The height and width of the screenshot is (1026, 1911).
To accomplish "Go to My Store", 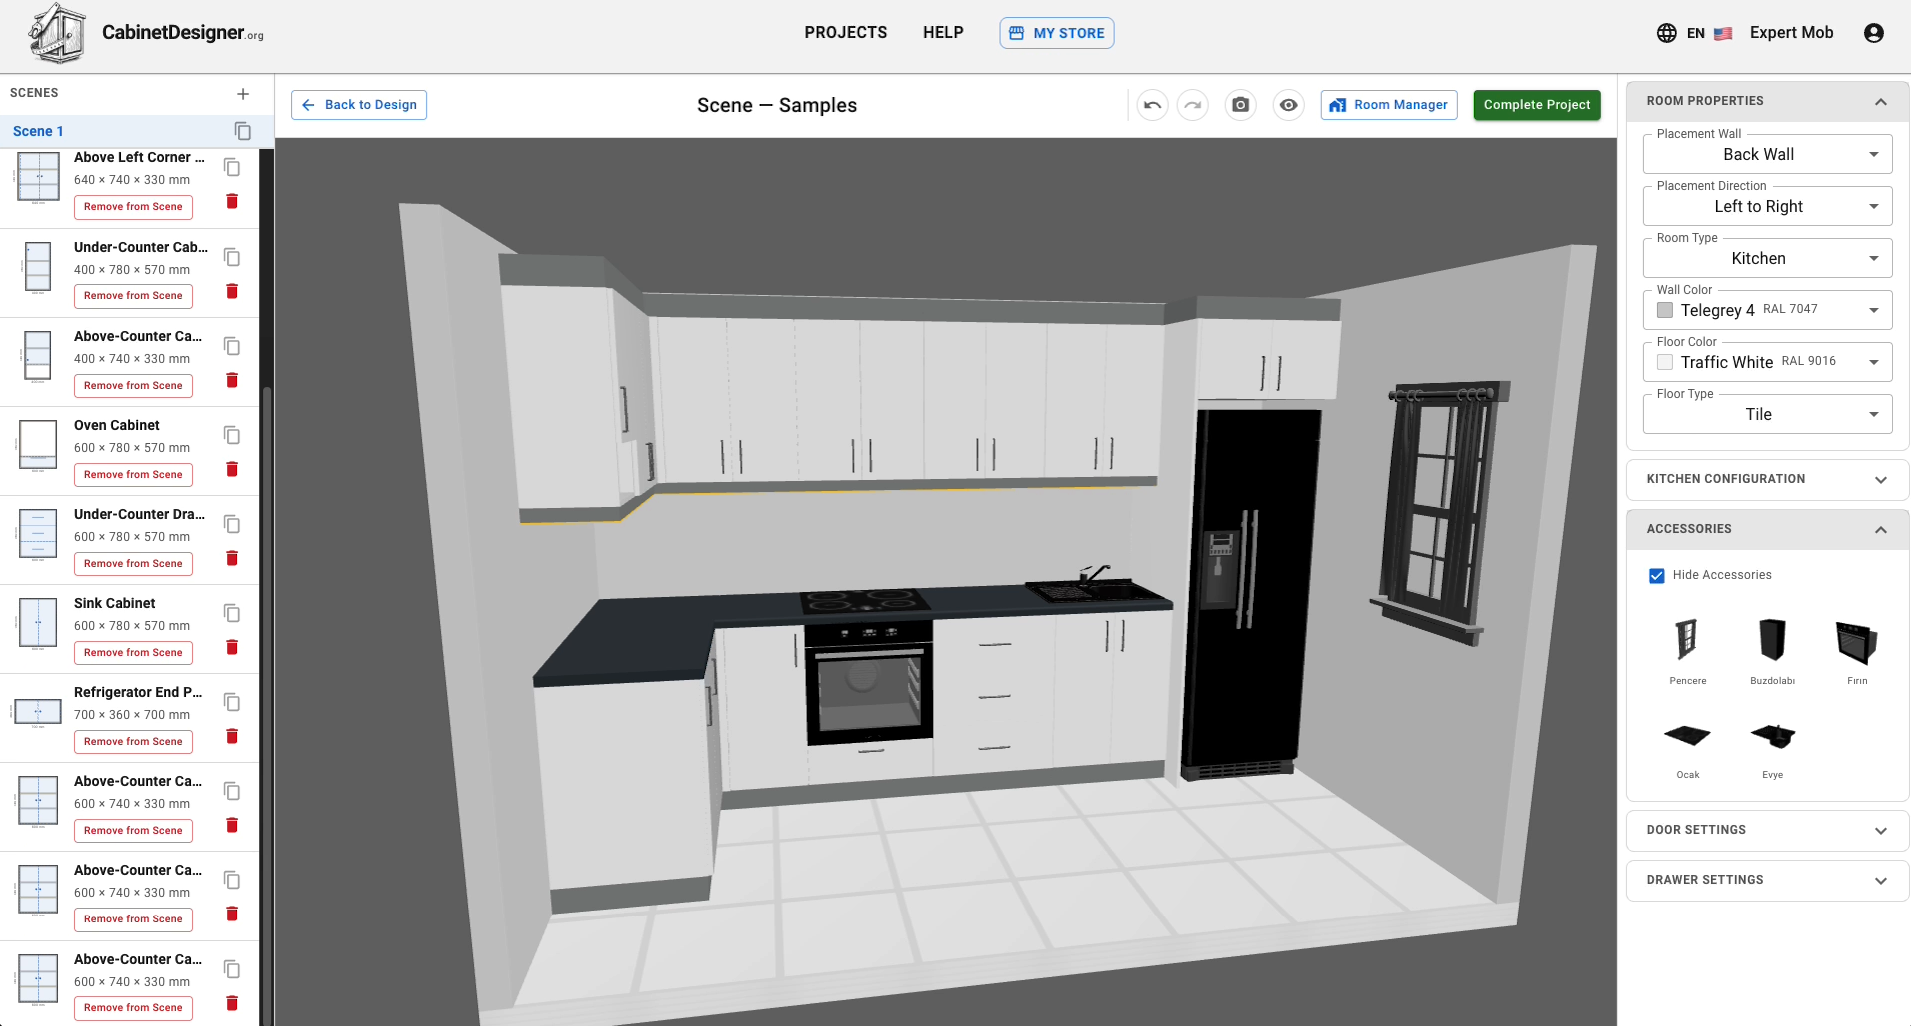I will 1057,33.
